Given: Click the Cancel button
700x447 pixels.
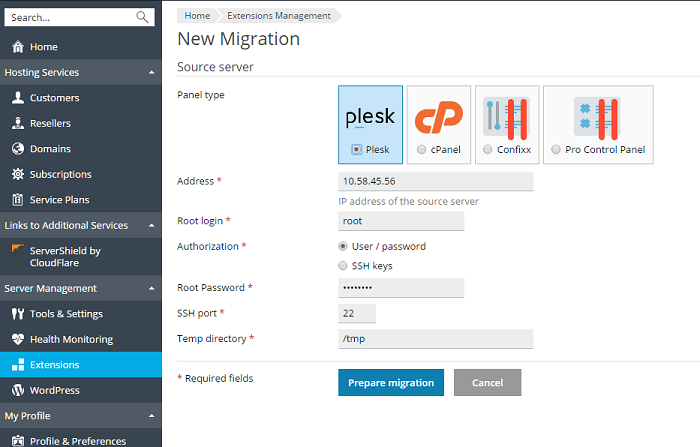Looking at the screenshot, I should 487,383.
